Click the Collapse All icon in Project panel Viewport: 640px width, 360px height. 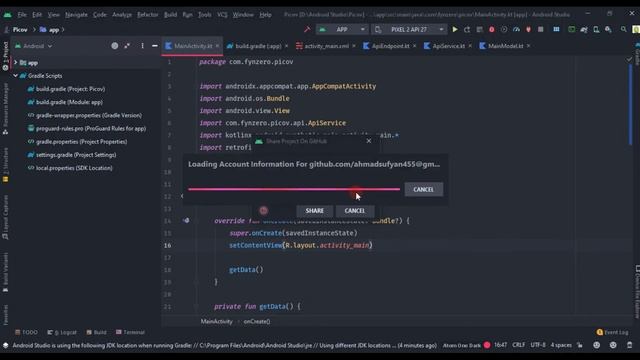(x=127, y=46)
